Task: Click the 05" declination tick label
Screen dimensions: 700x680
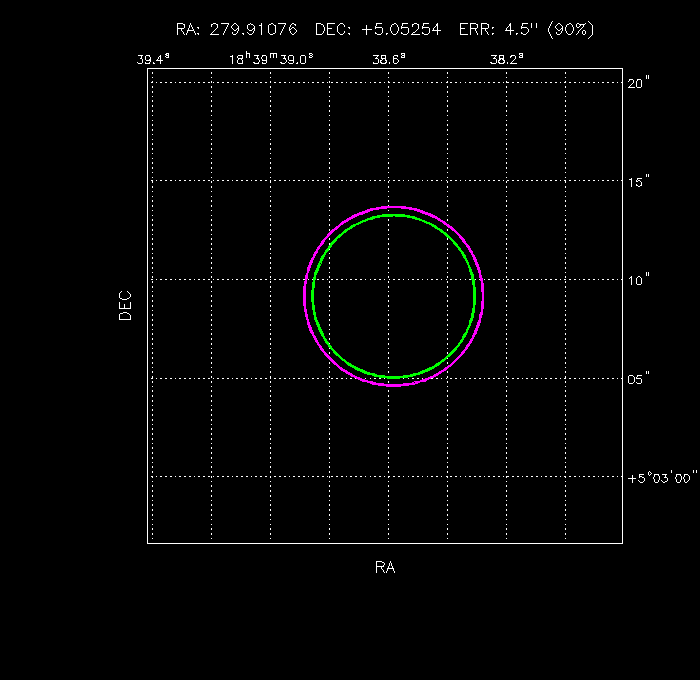Action: 640,378
